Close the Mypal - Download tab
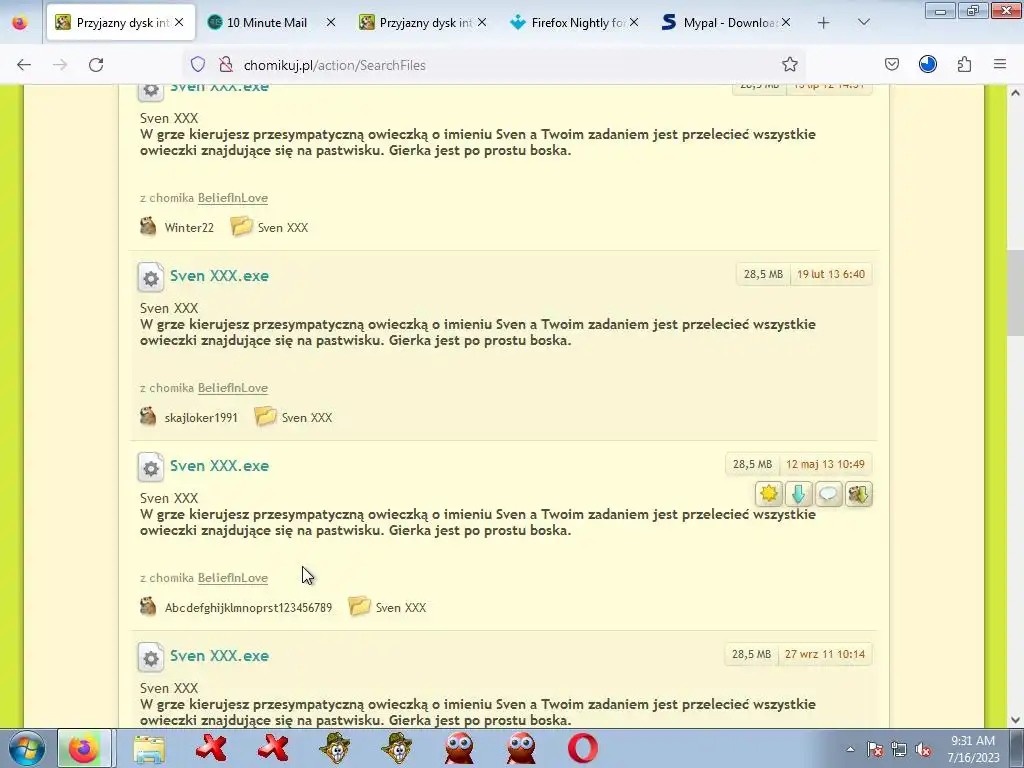 point(786,22)
